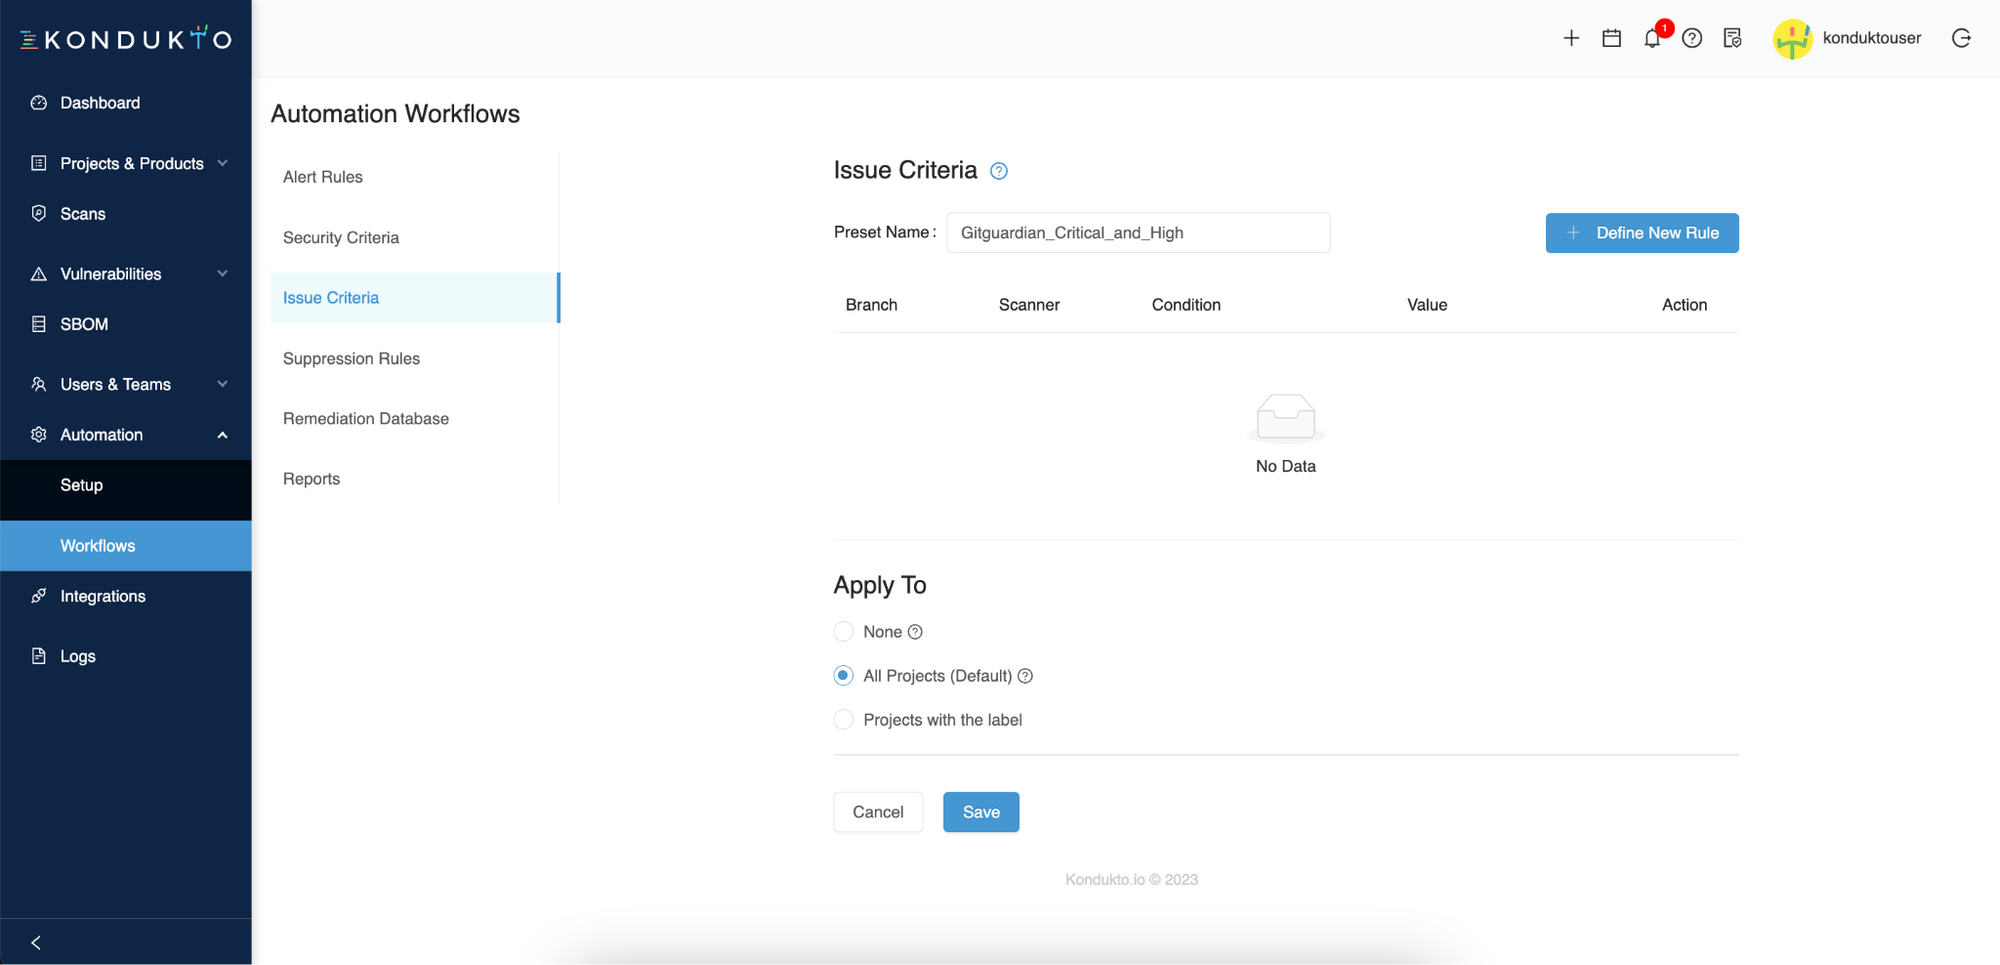This screenshot has width=2000, height=965.
Task: Open the audit report icon in top bar
Action: (1733, 38)
